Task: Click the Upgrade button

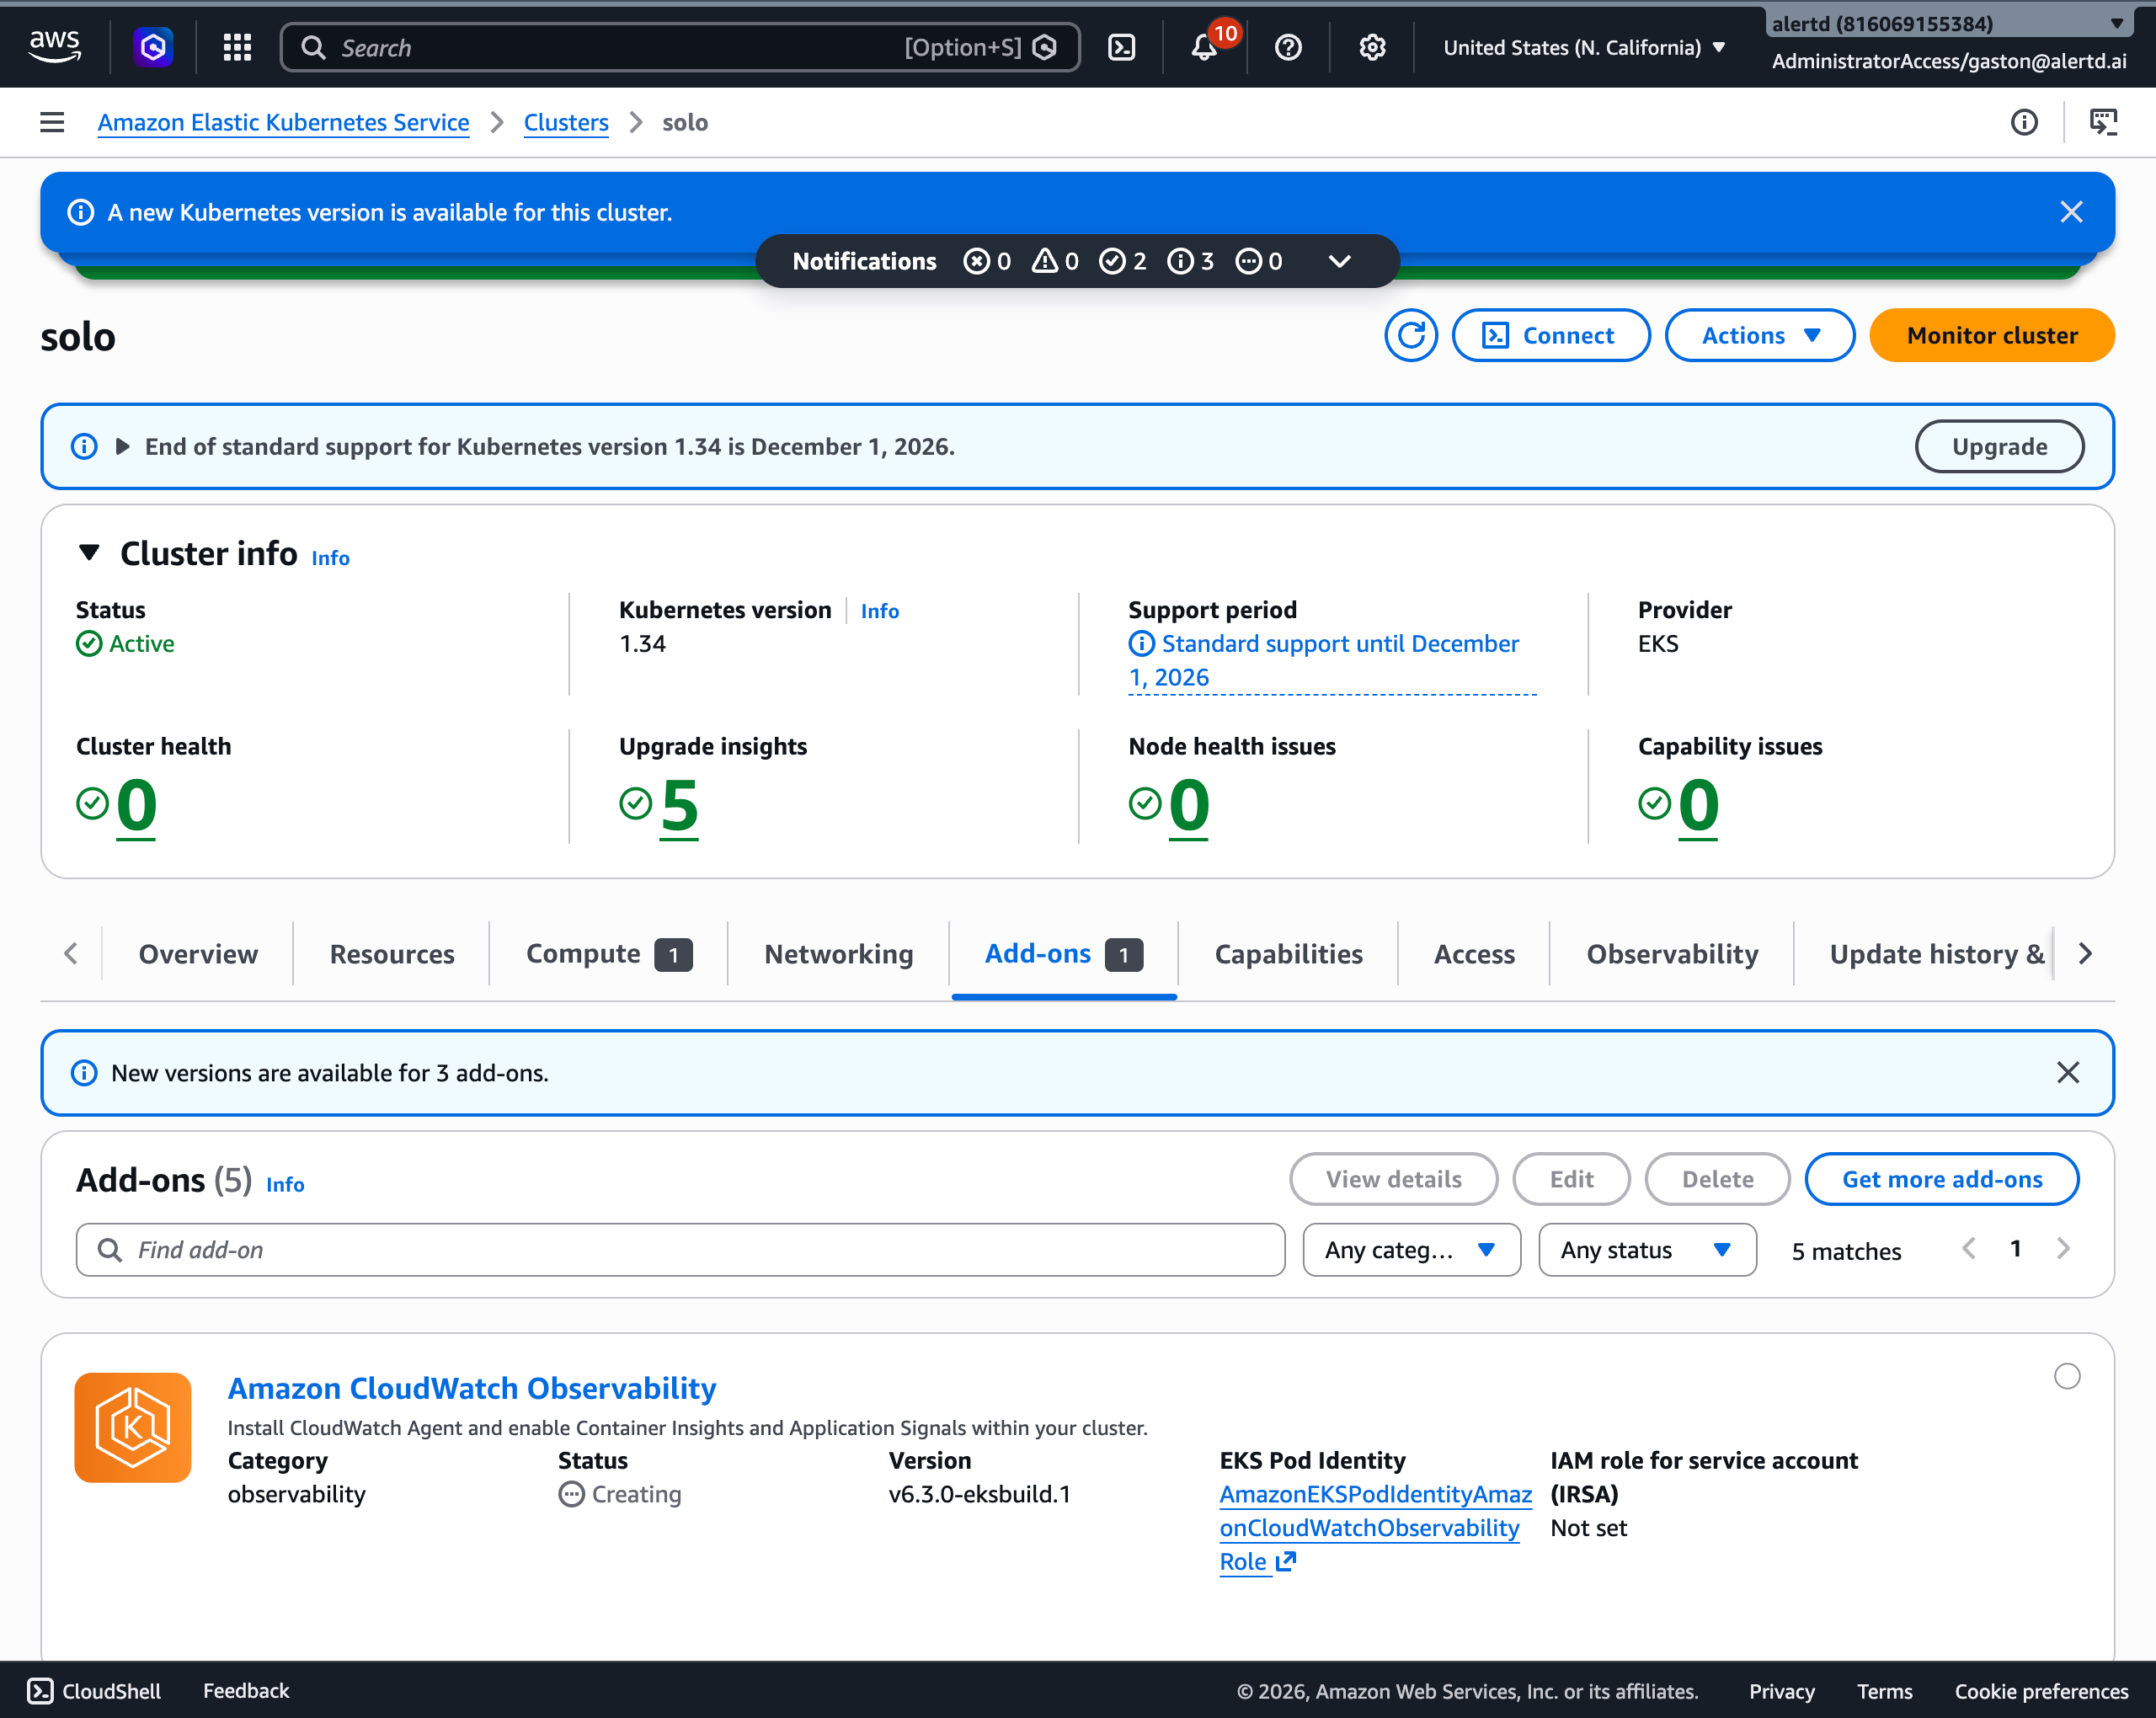Action: [x=1999, y=446]
